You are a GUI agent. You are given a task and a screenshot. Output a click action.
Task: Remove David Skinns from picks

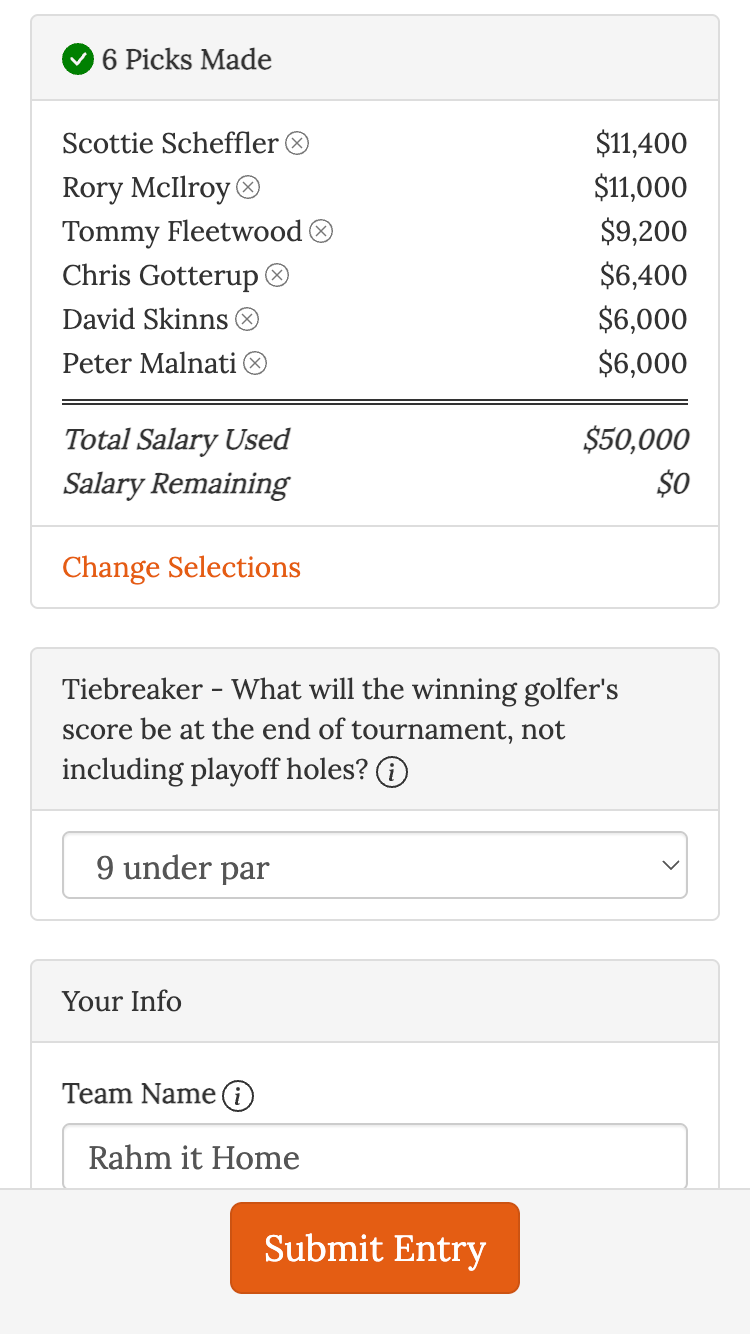(246, 320)
